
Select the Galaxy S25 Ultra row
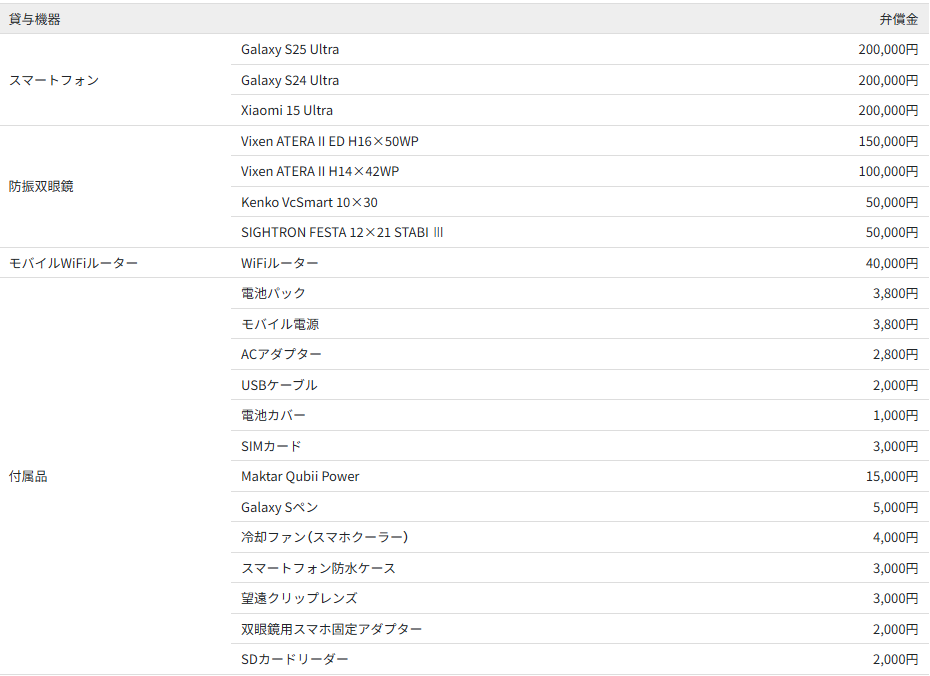(x=291, y=49)
